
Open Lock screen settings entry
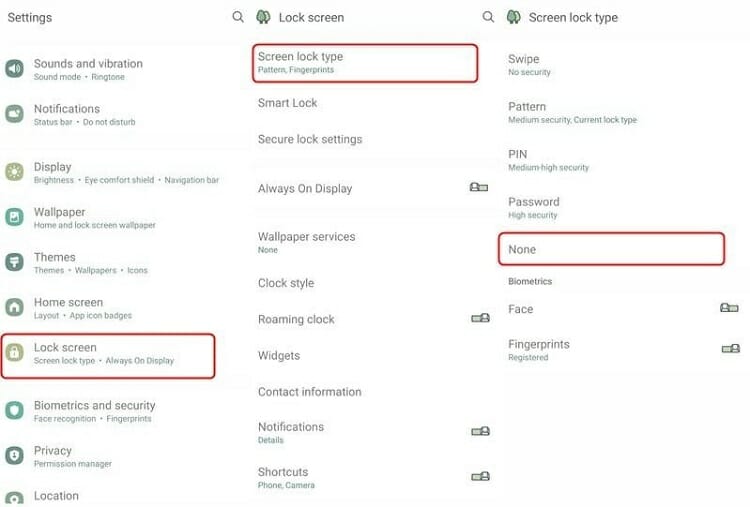(x=108, y=356)
